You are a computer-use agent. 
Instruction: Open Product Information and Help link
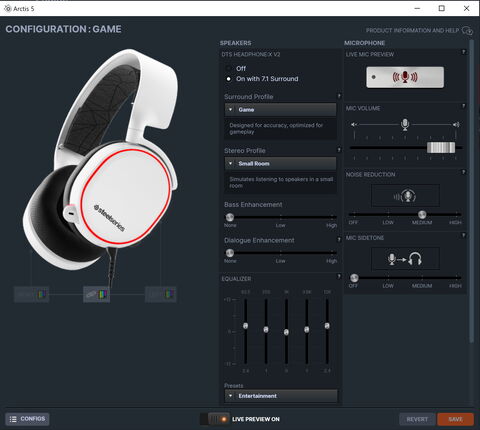click(412, 31)
